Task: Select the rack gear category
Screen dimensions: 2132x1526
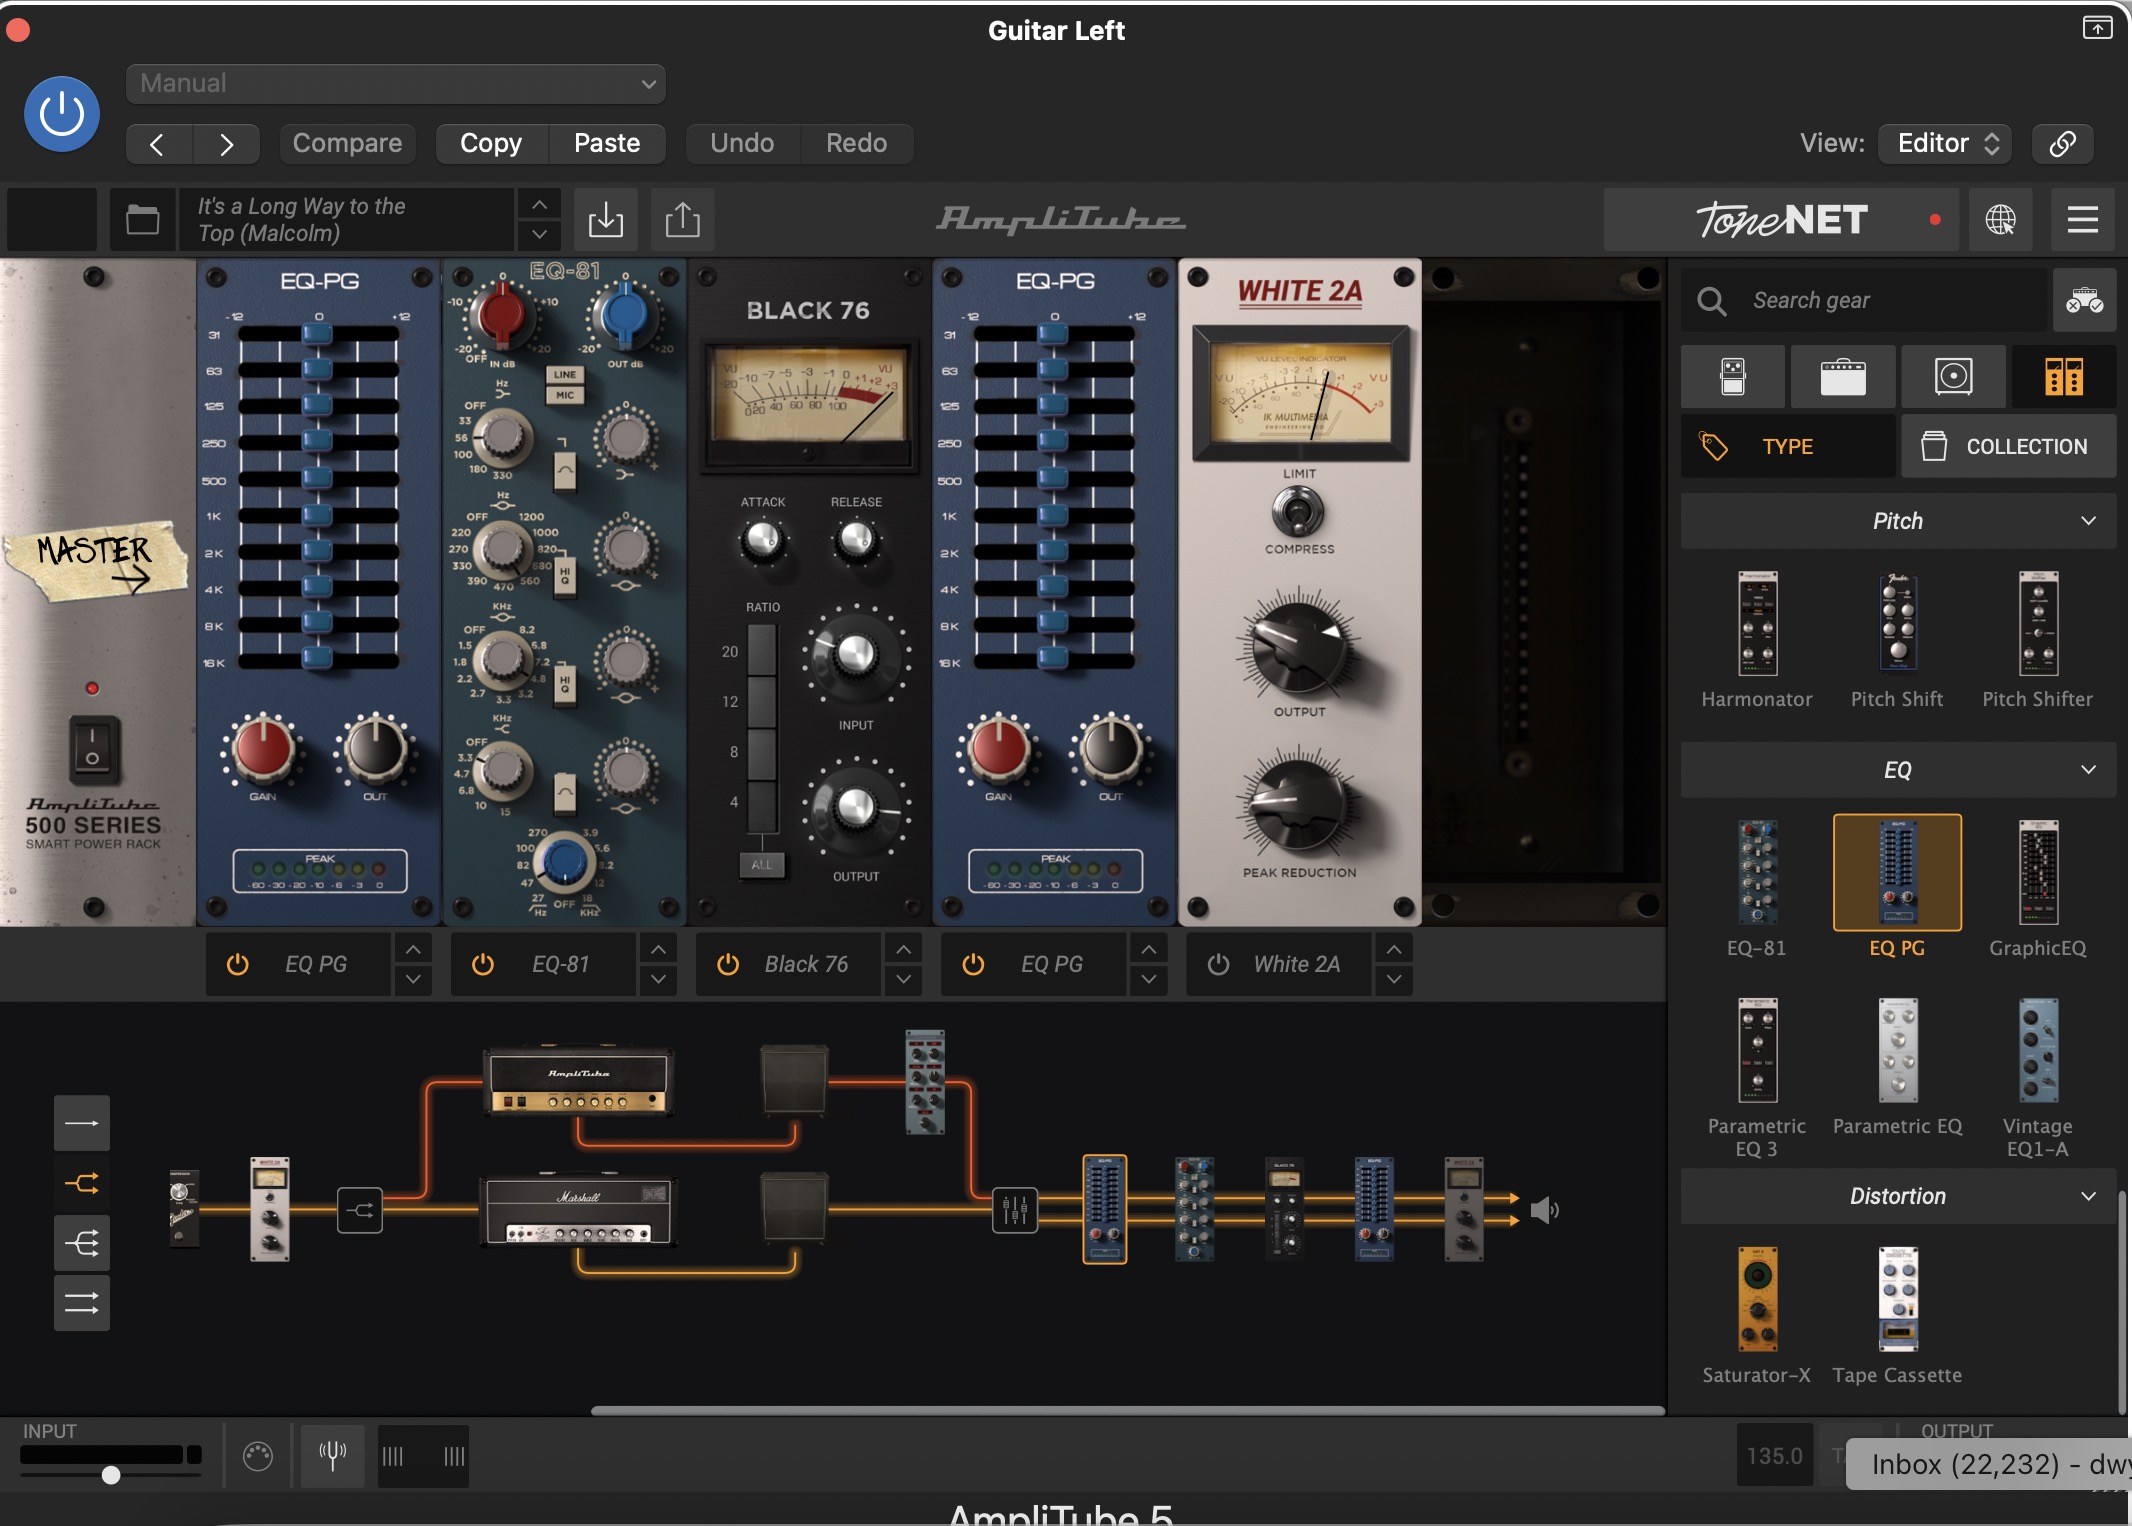Action: [x=2063, y=377]
